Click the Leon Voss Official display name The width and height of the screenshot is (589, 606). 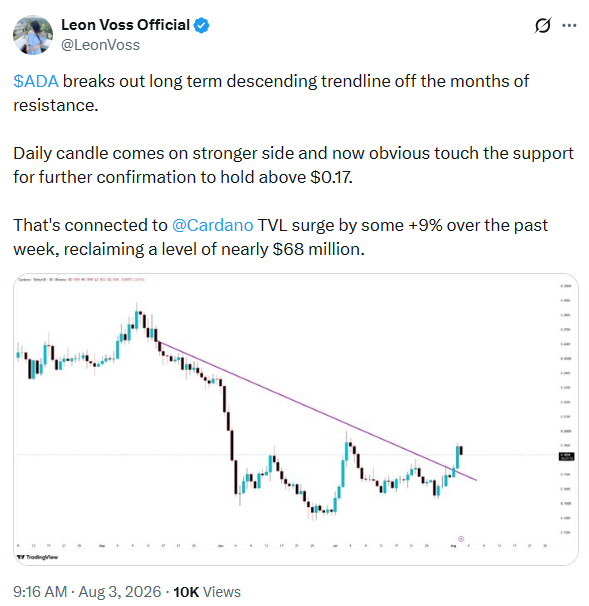point(126,25)
